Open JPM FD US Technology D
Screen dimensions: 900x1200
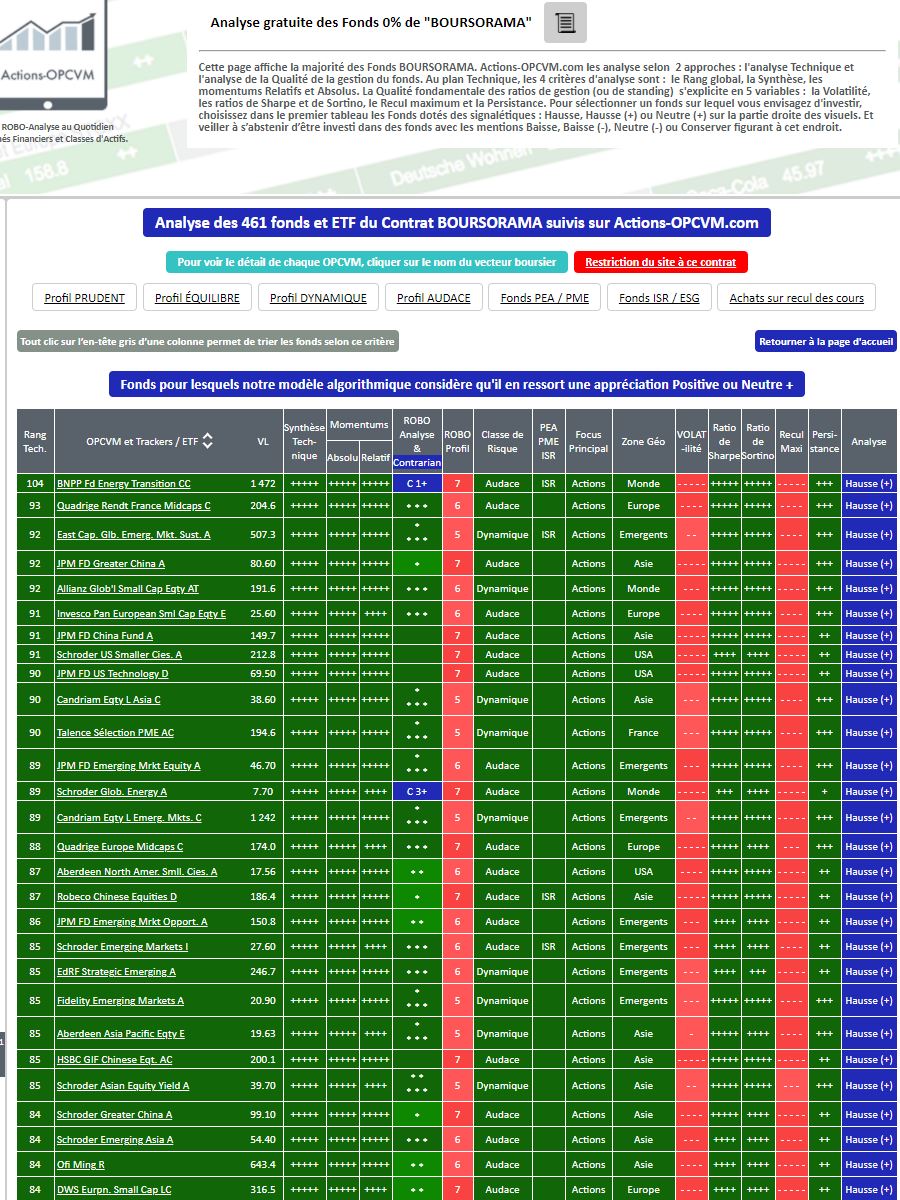[x=112, y=674]
